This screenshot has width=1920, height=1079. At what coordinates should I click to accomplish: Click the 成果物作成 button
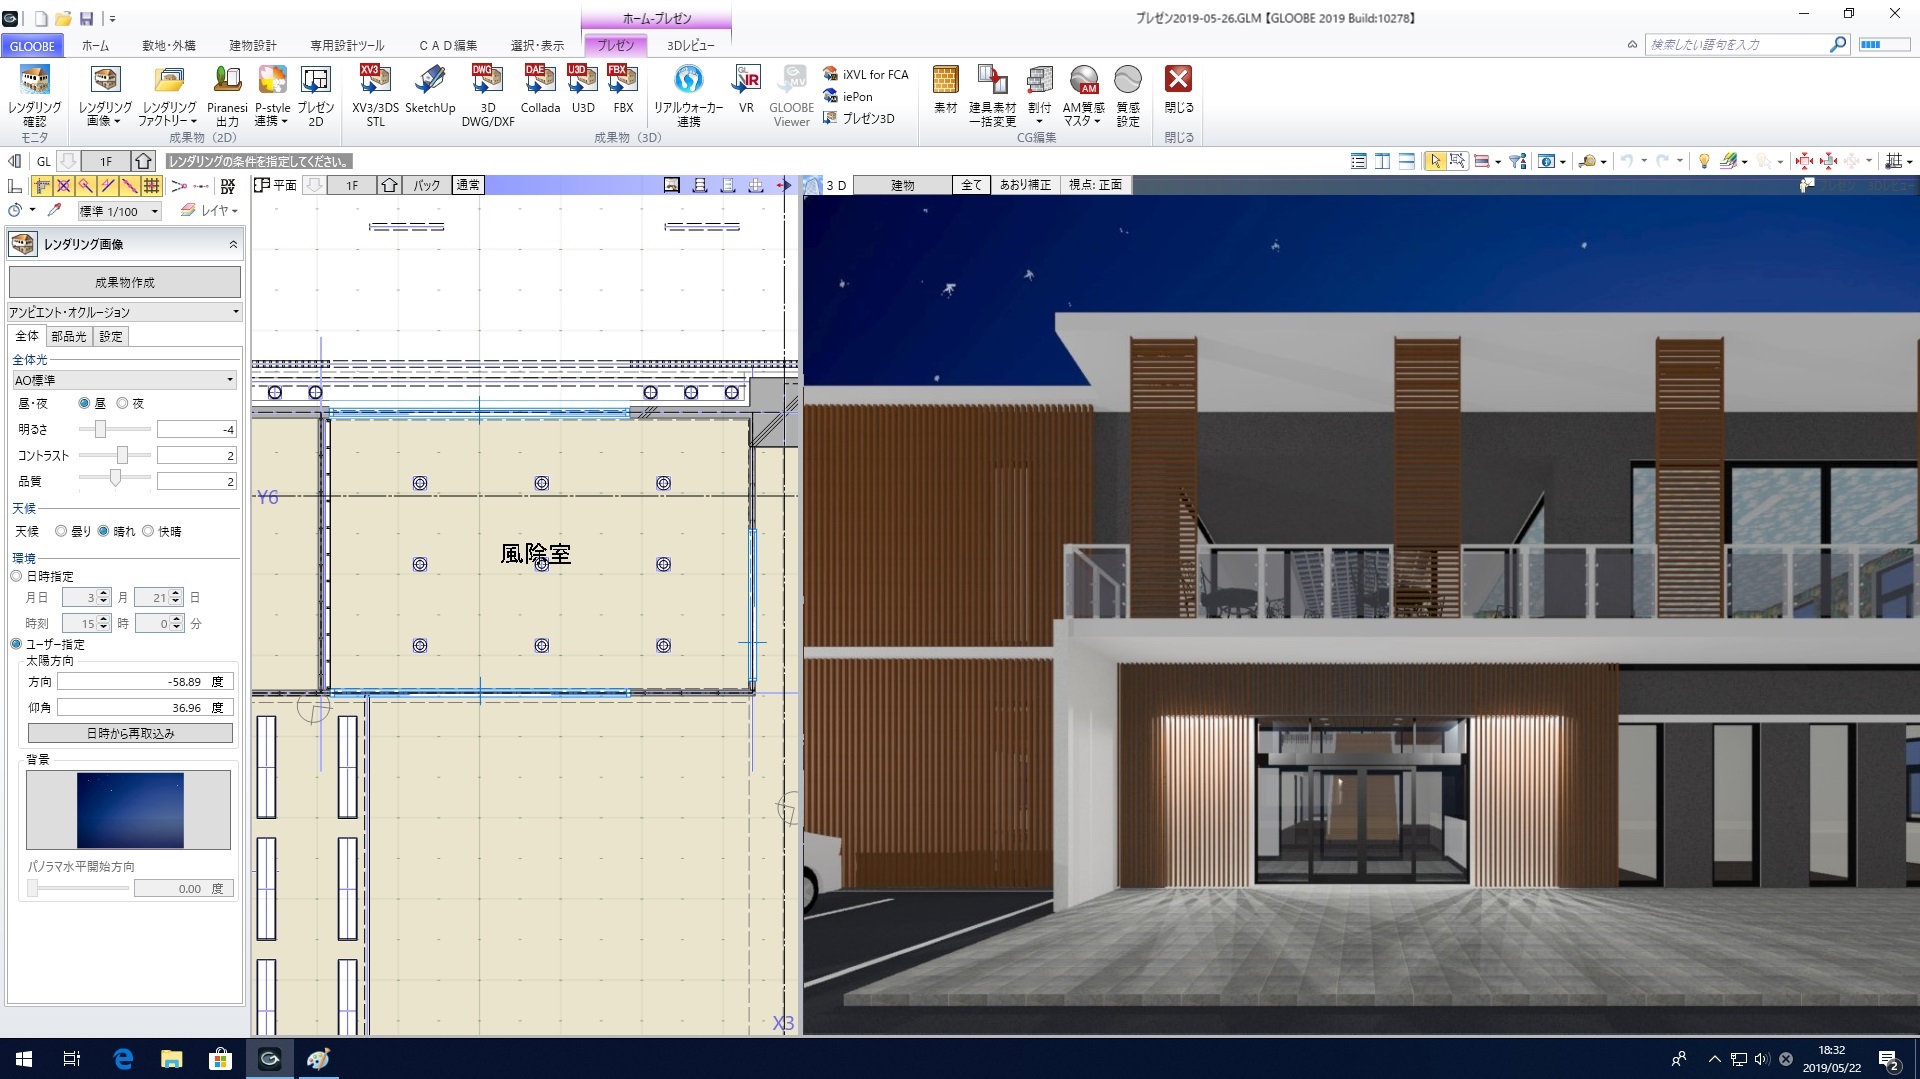click(125, 282)
